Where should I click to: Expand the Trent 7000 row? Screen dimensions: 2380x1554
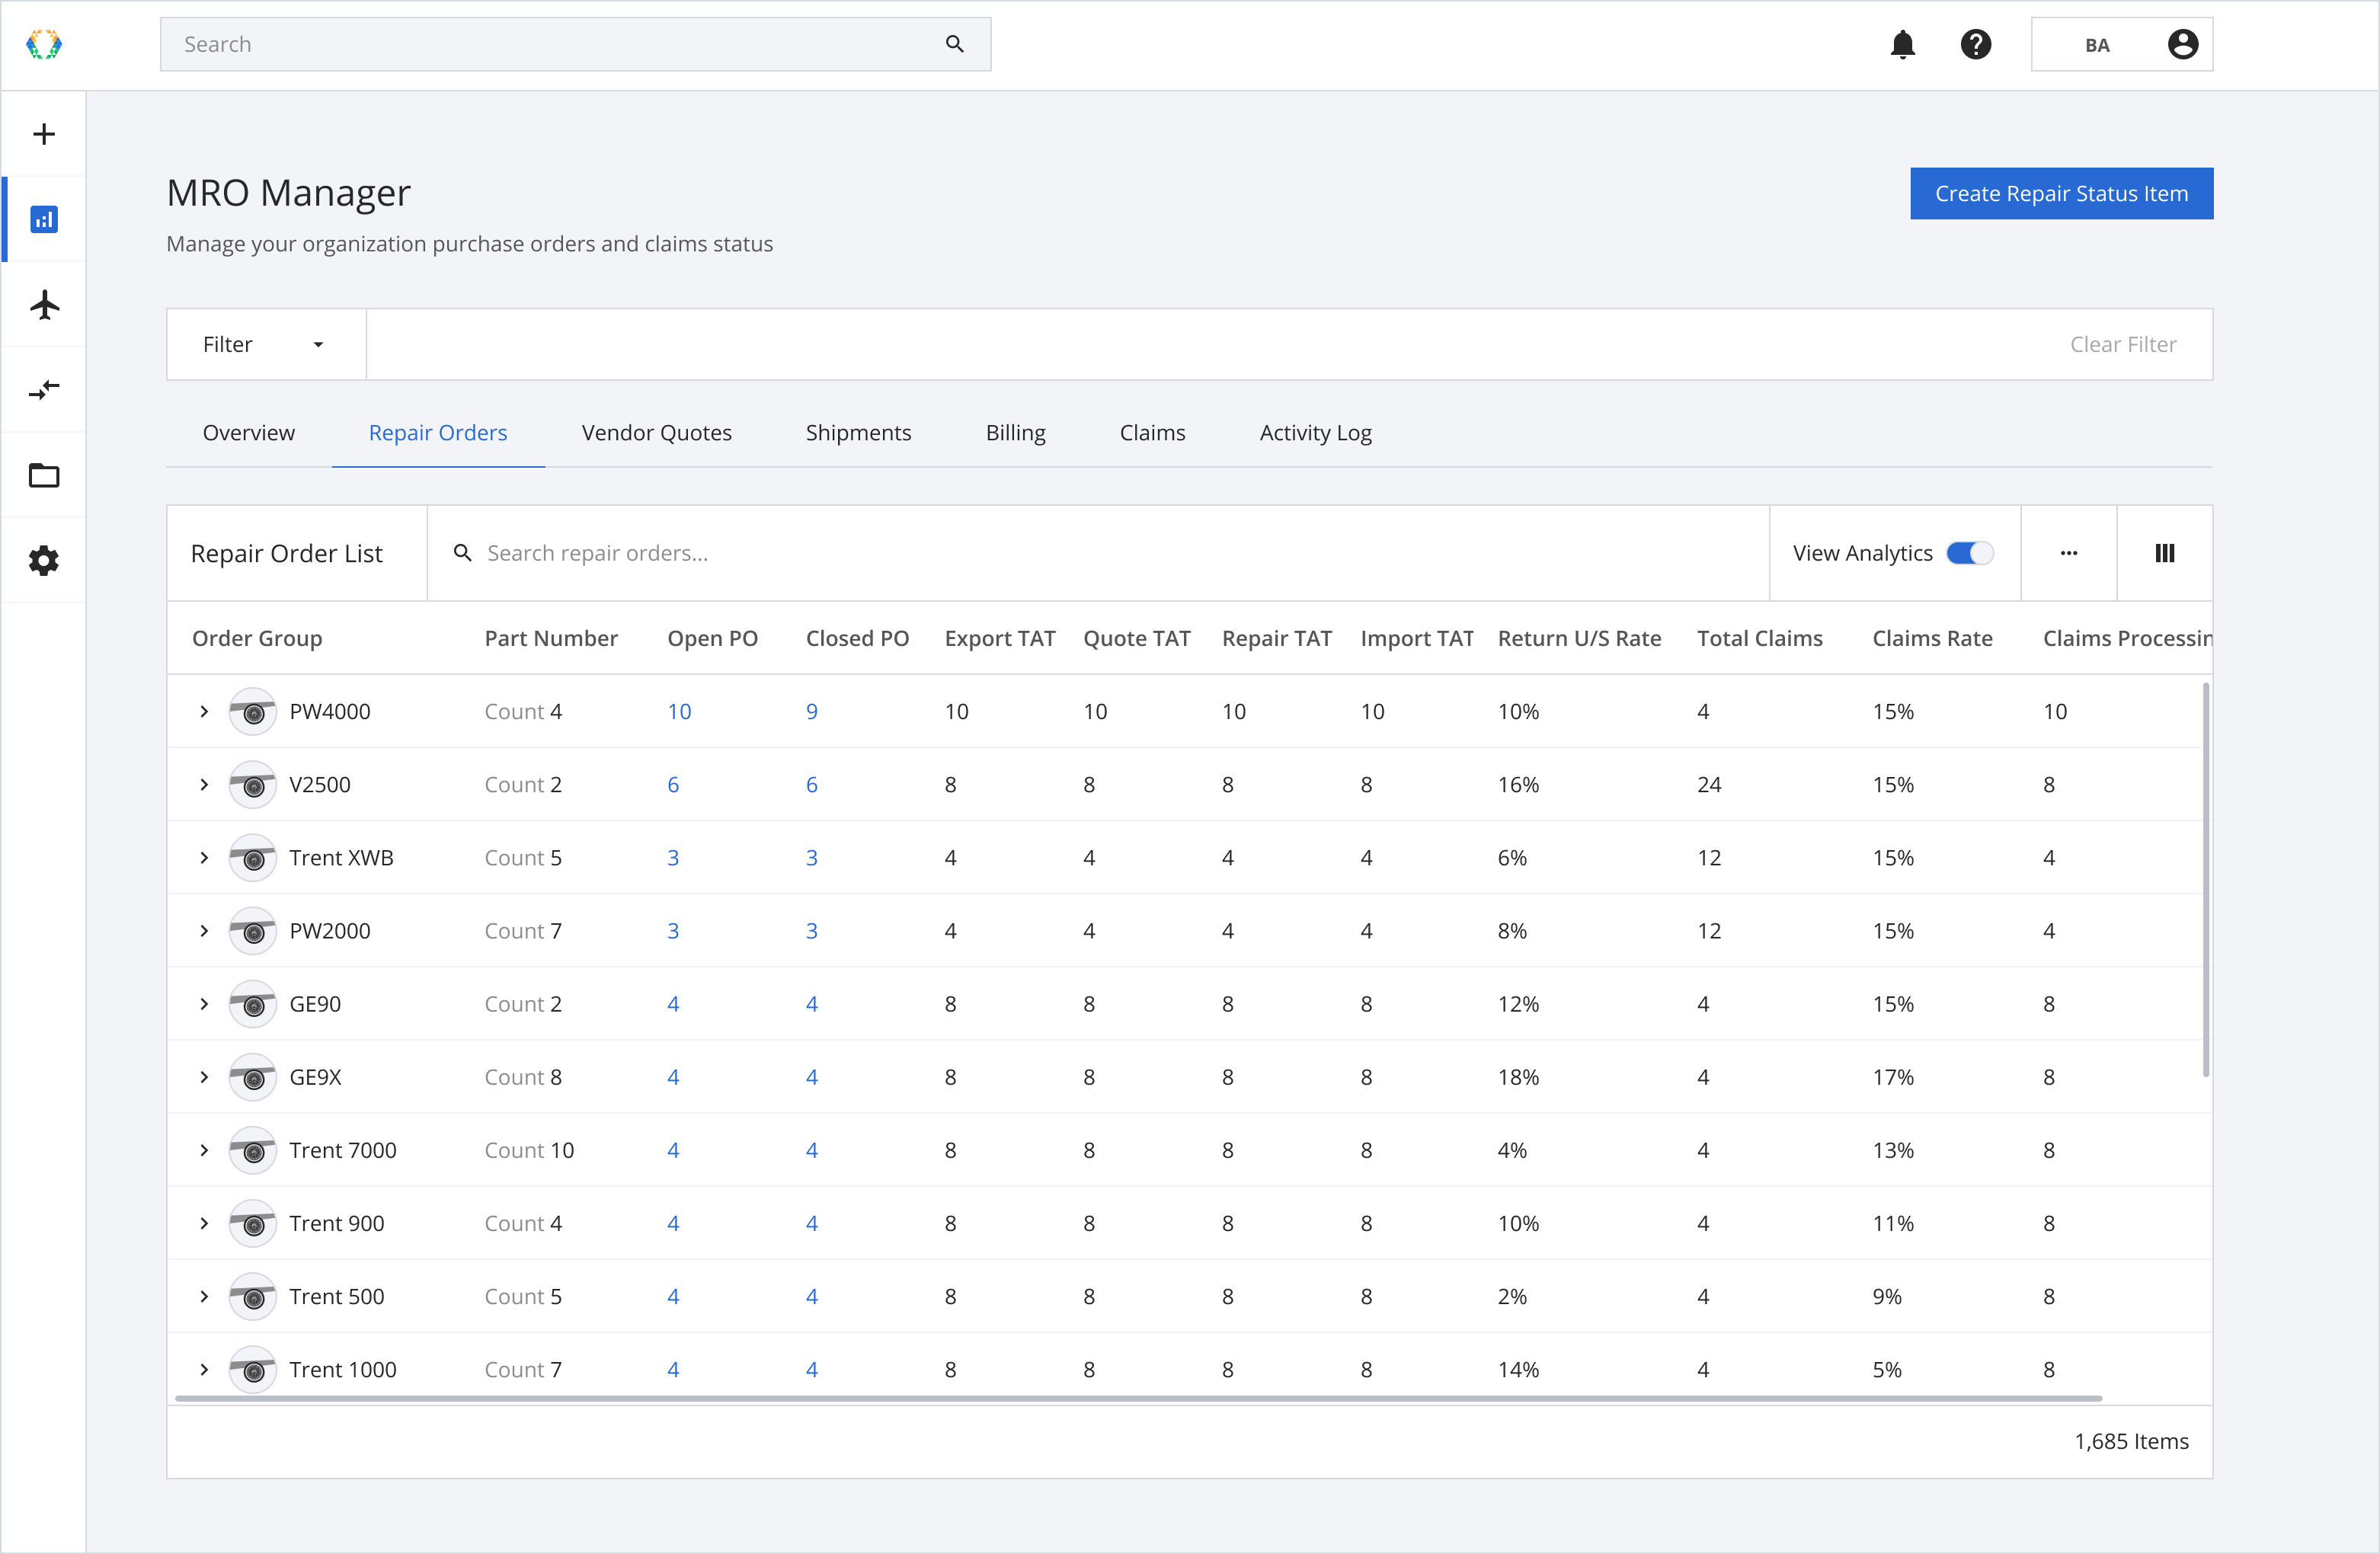pos(204,1151)
